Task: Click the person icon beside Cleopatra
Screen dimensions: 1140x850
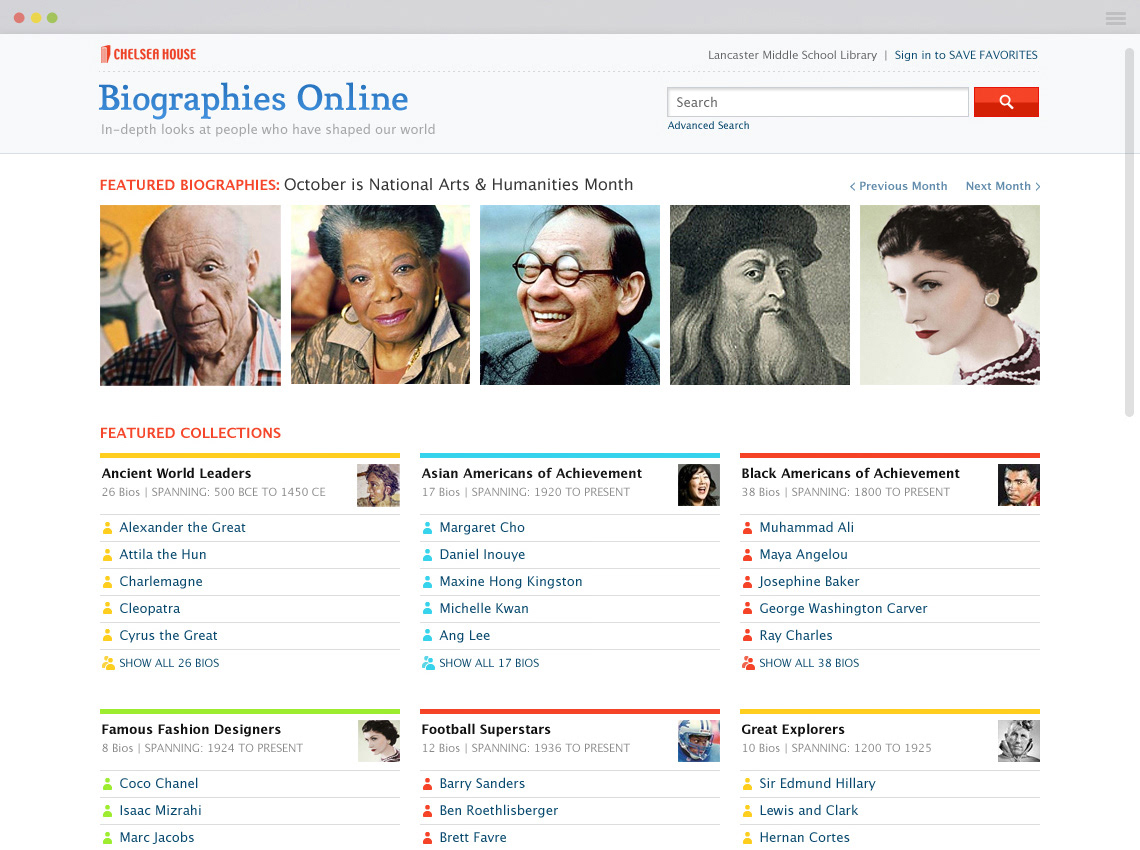Action: pos(108,609)
